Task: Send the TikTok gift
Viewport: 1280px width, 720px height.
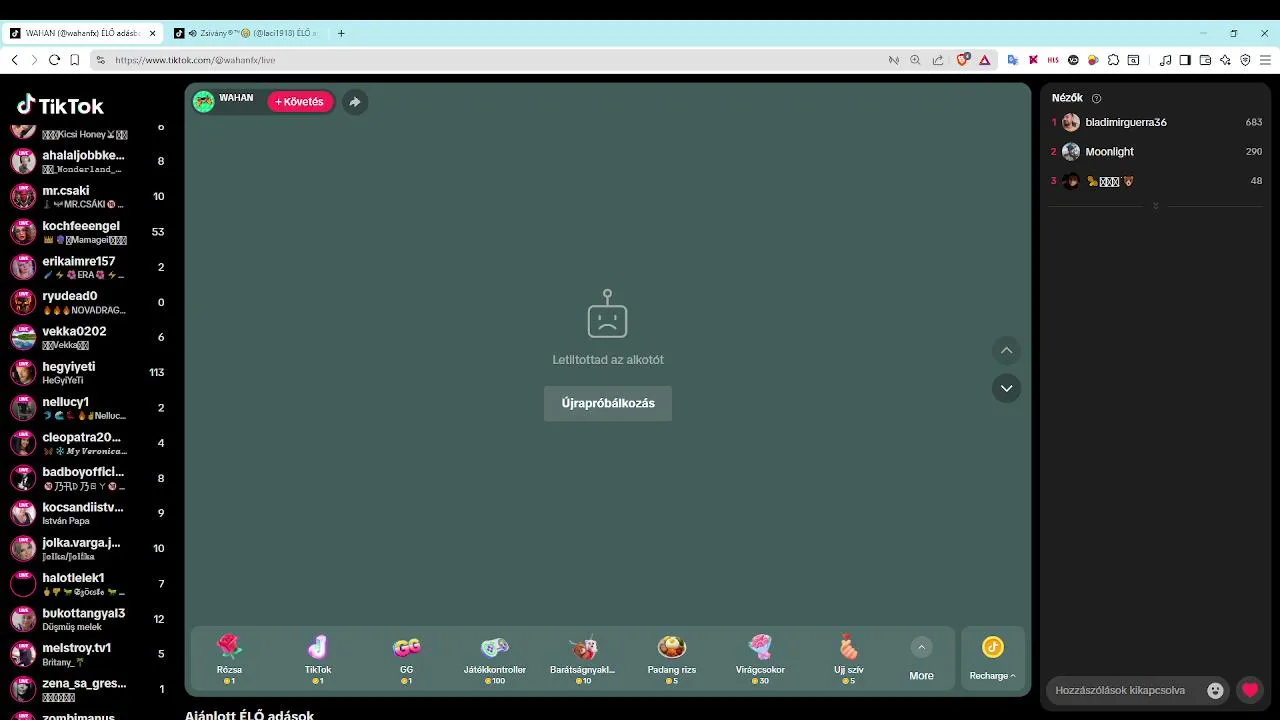Action: point(318,659)
